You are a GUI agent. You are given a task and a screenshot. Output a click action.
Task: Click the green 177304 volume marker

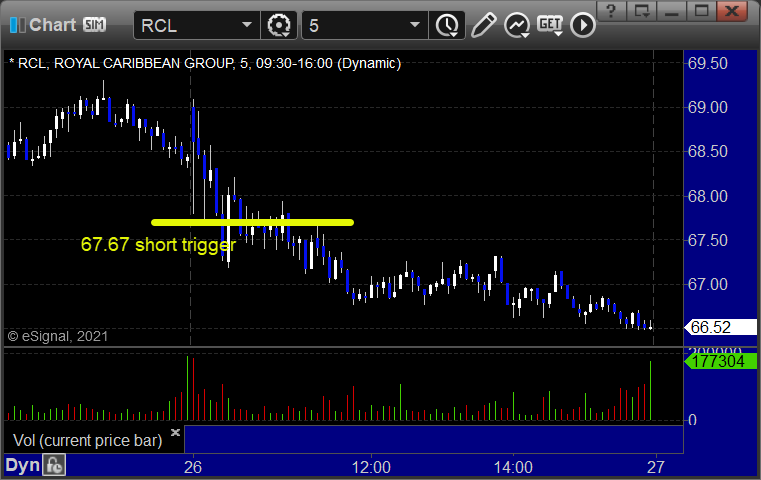(720, 362)
